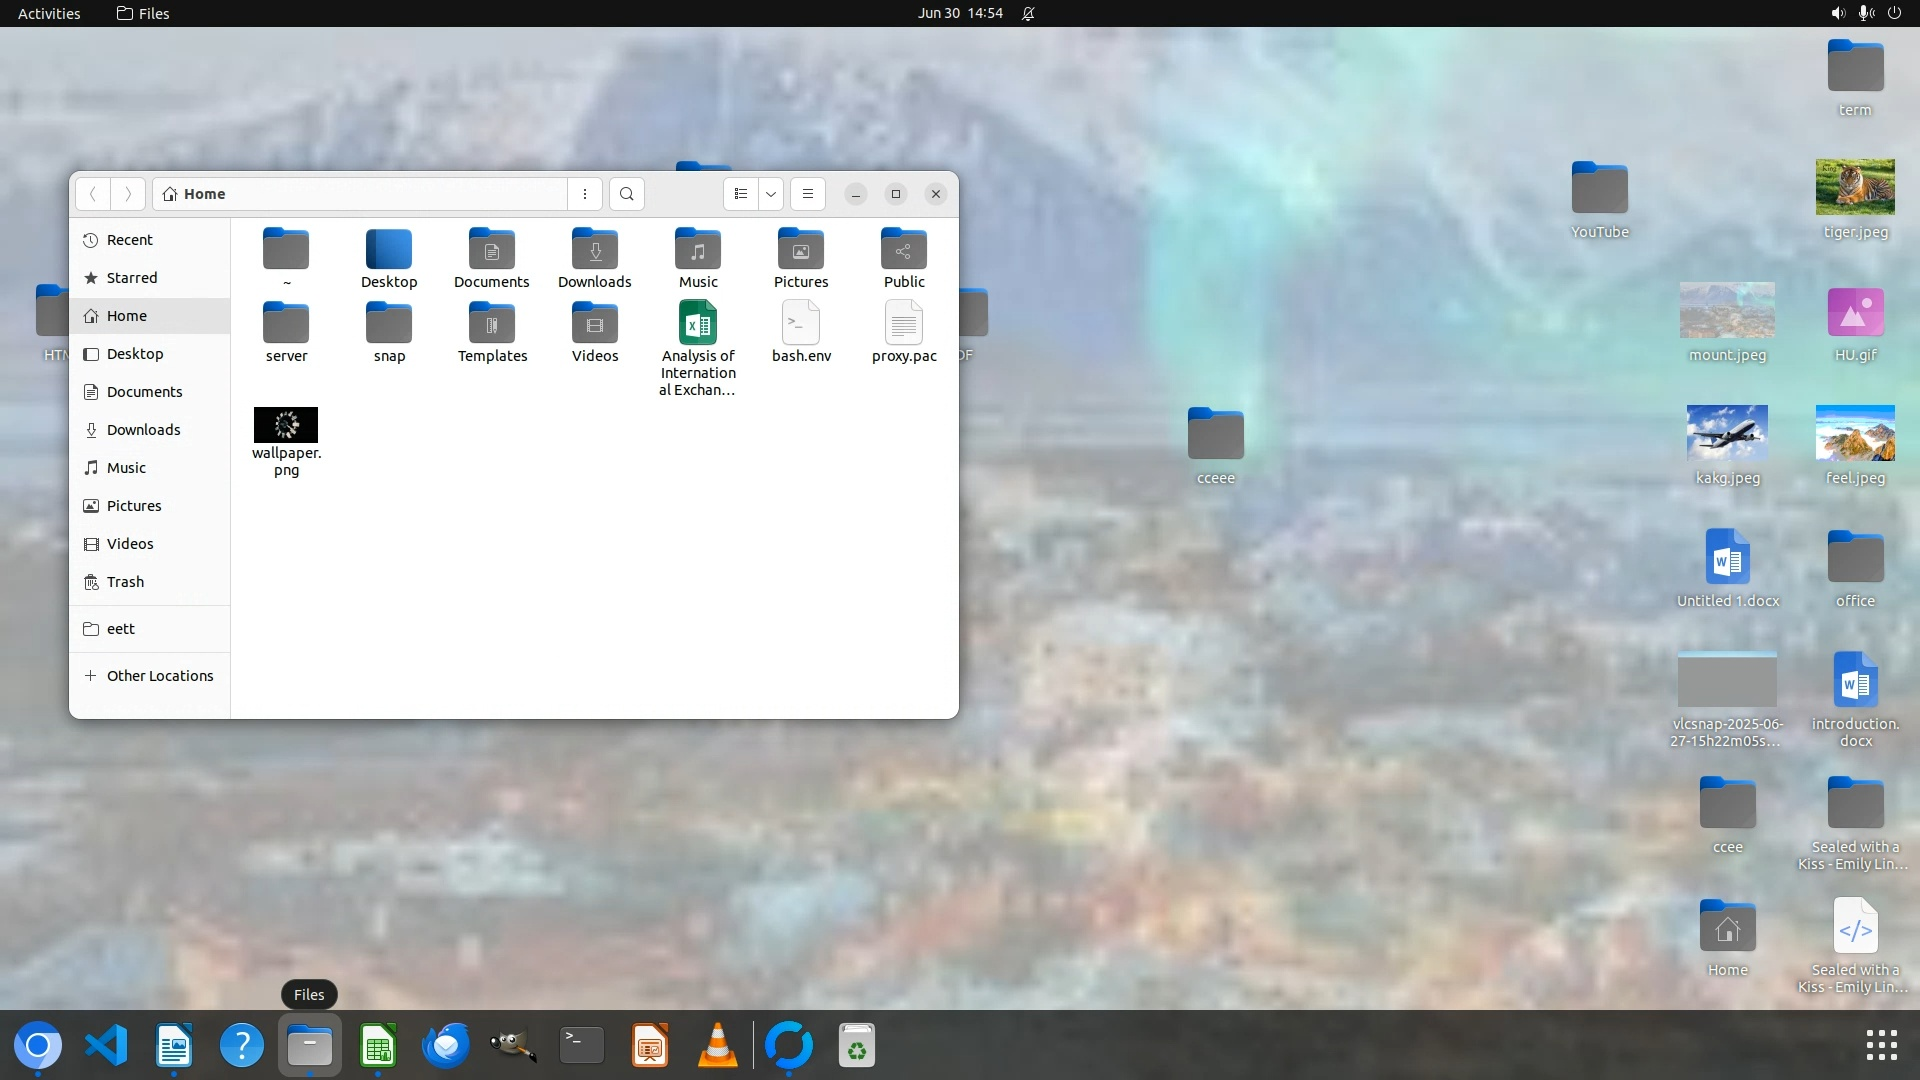
Task: Click the search icon in Files toolbar
Action: tap(627, 194)
